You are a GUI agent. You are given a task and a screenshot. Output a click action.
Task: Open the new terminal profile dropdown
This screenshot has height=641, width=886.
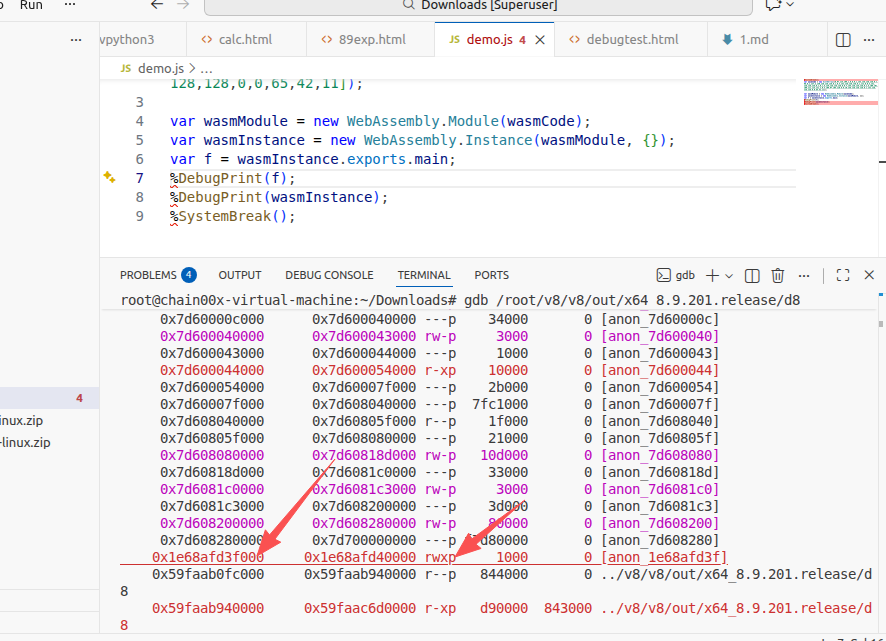pyautogui.click(x=729, y=276)
